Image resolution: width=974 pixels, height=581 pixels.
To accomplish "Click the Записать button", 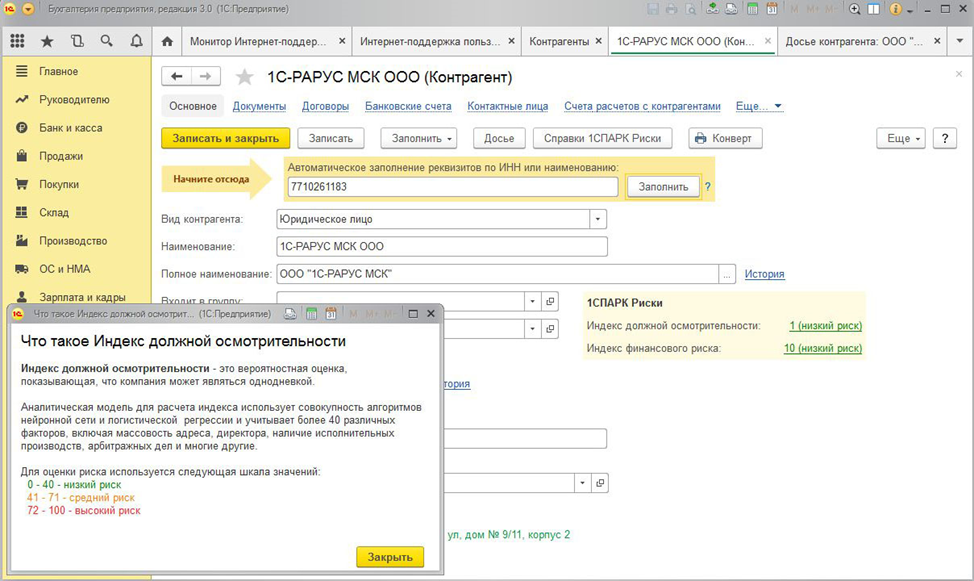I will click(331, 139).
